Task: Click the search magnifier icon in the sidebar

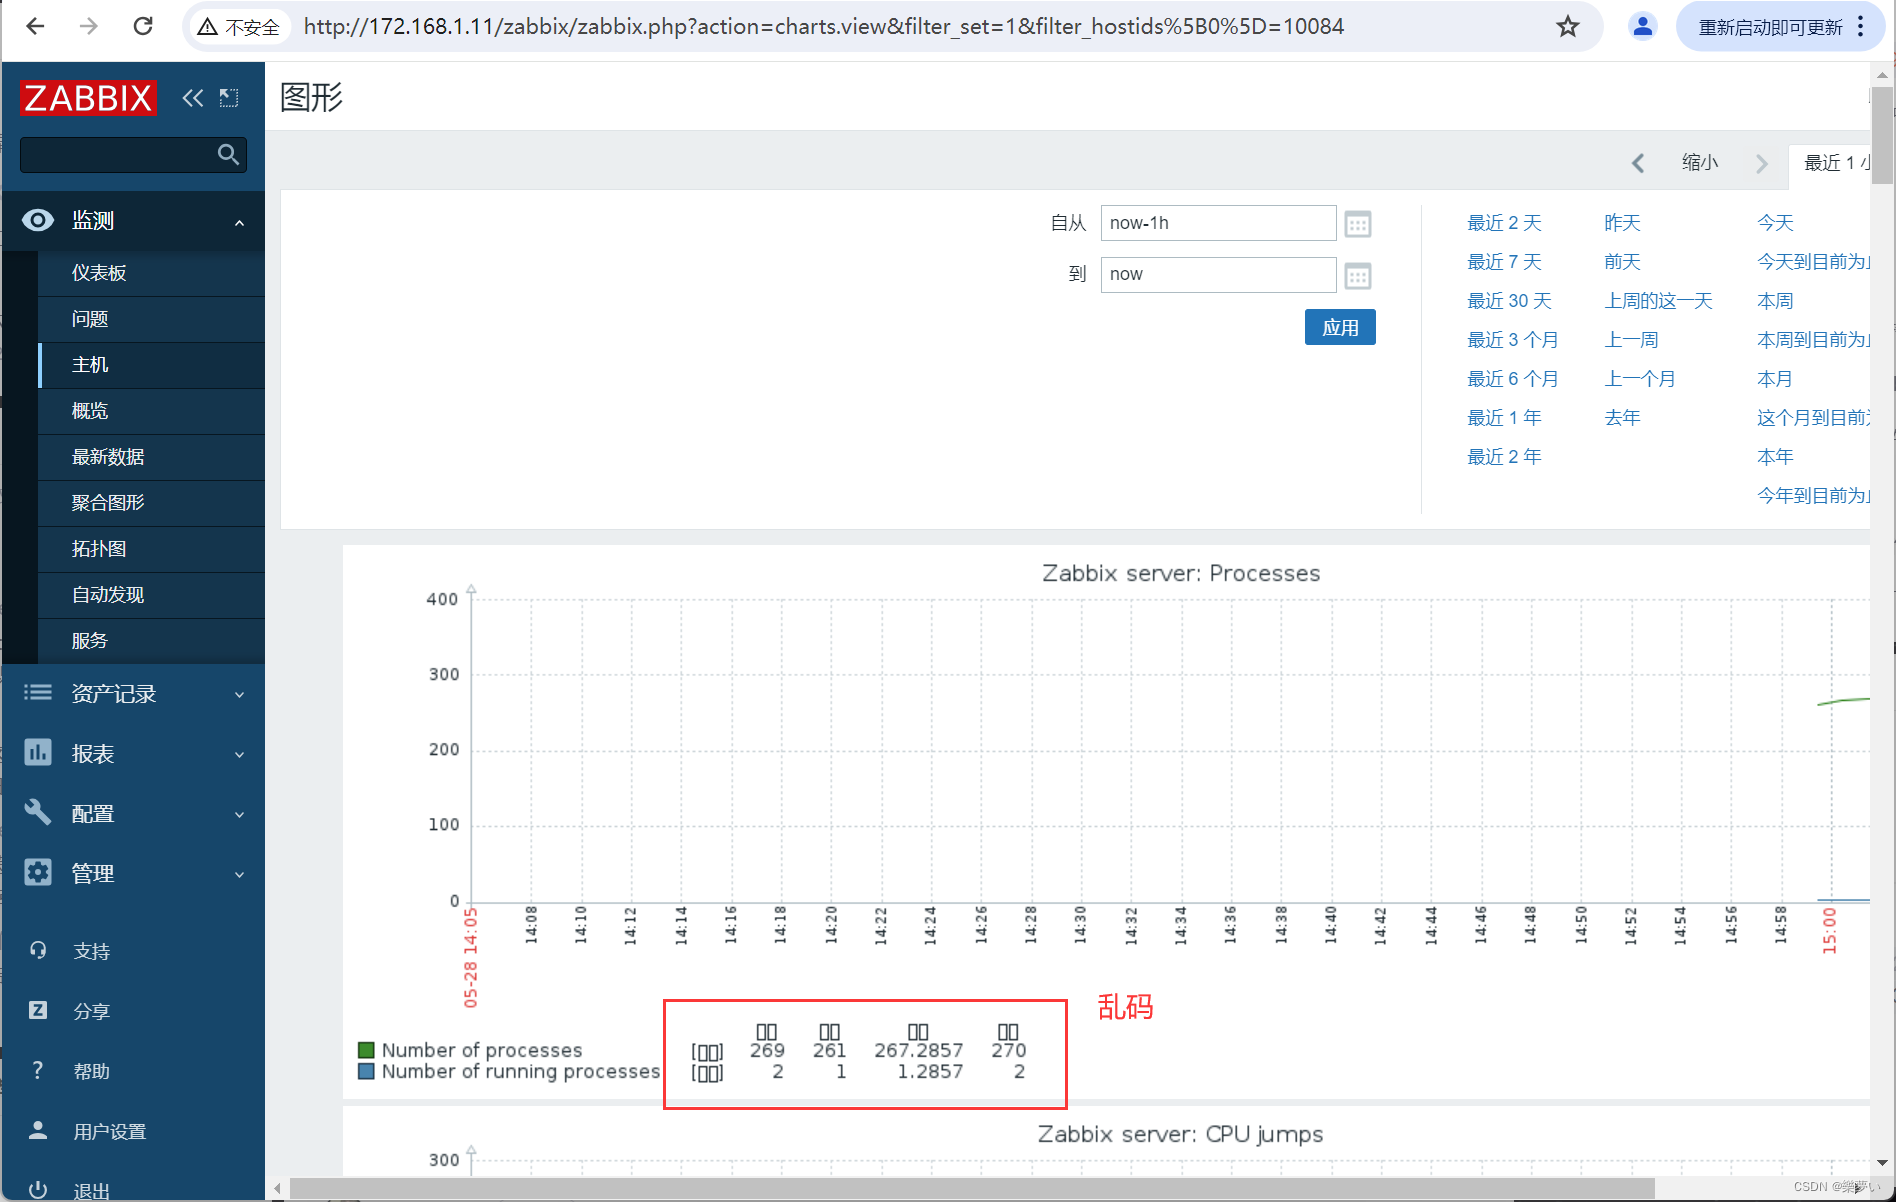Action: click(228, 155)
